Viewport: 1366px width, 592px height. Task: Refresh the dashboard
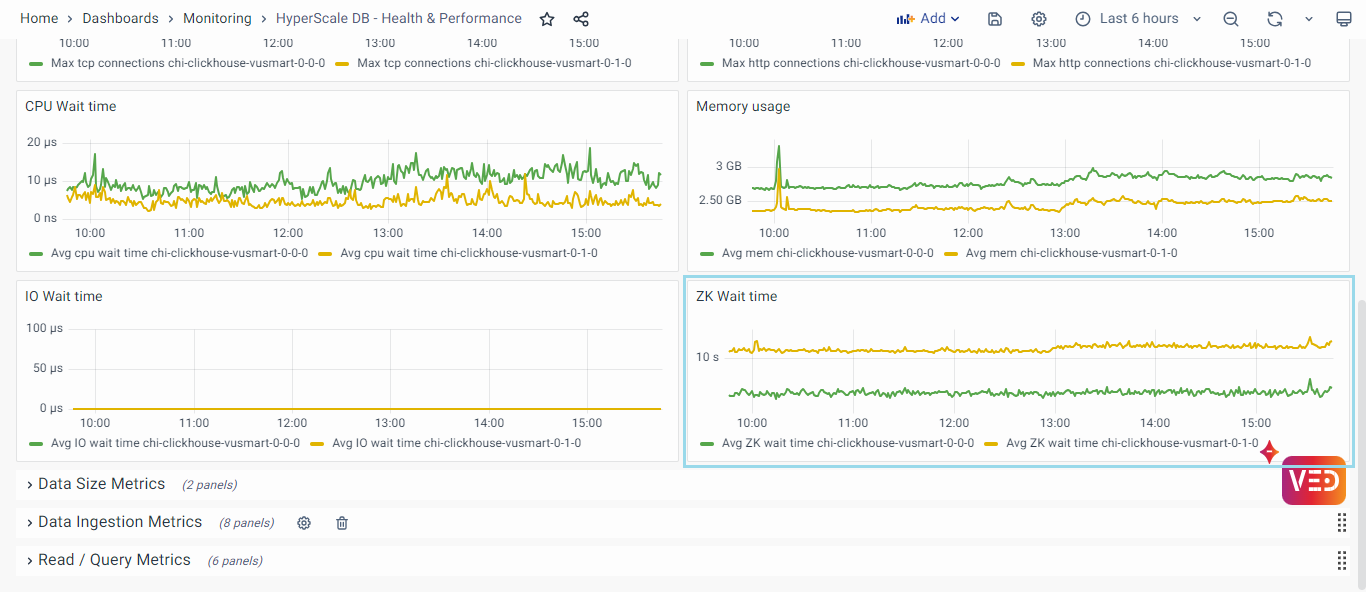[1274, 19]
